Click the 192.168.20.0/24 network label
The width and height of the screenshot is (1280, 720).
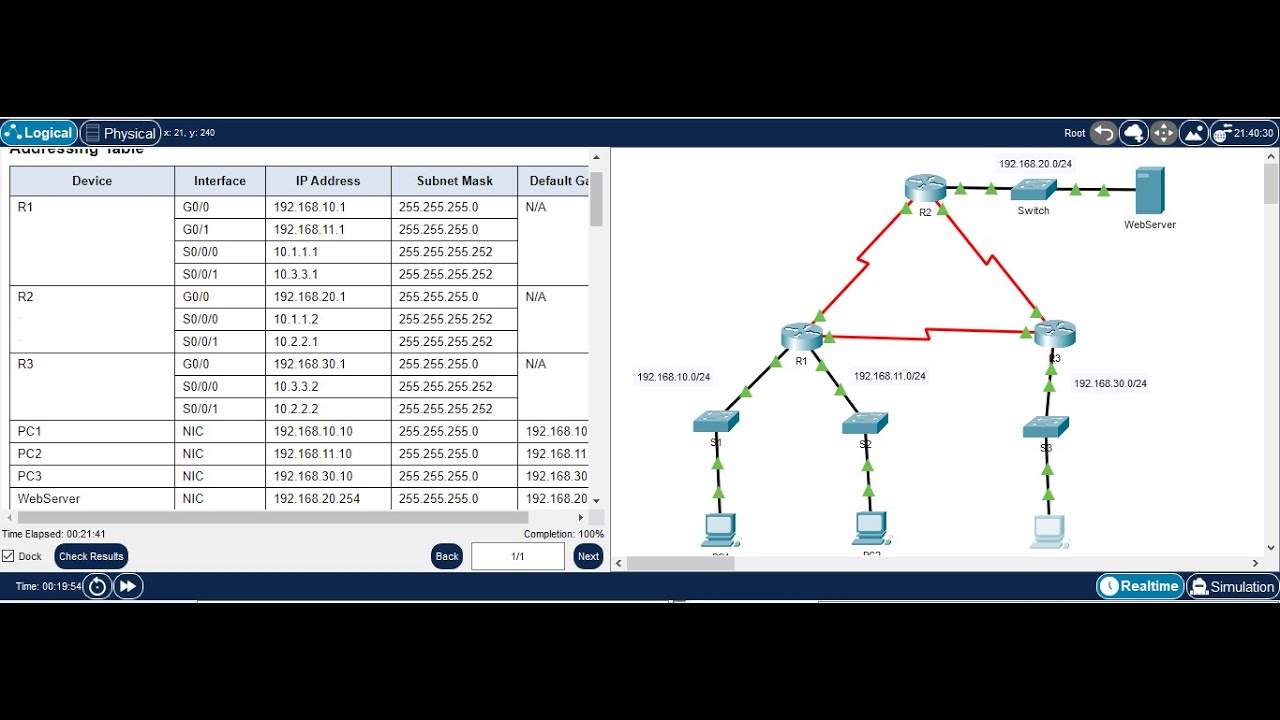1035,164
